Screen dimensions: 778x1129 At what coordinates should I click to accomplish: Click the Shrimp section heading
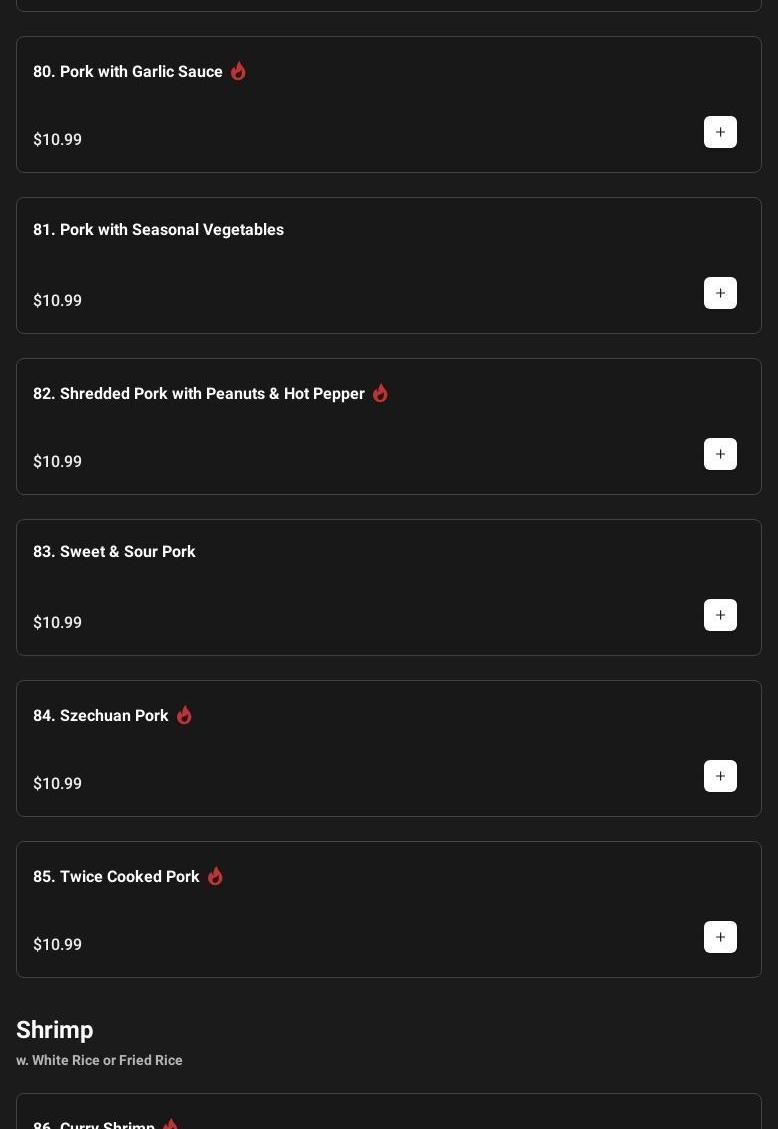pyautogui.click(x=55, y=1030)
